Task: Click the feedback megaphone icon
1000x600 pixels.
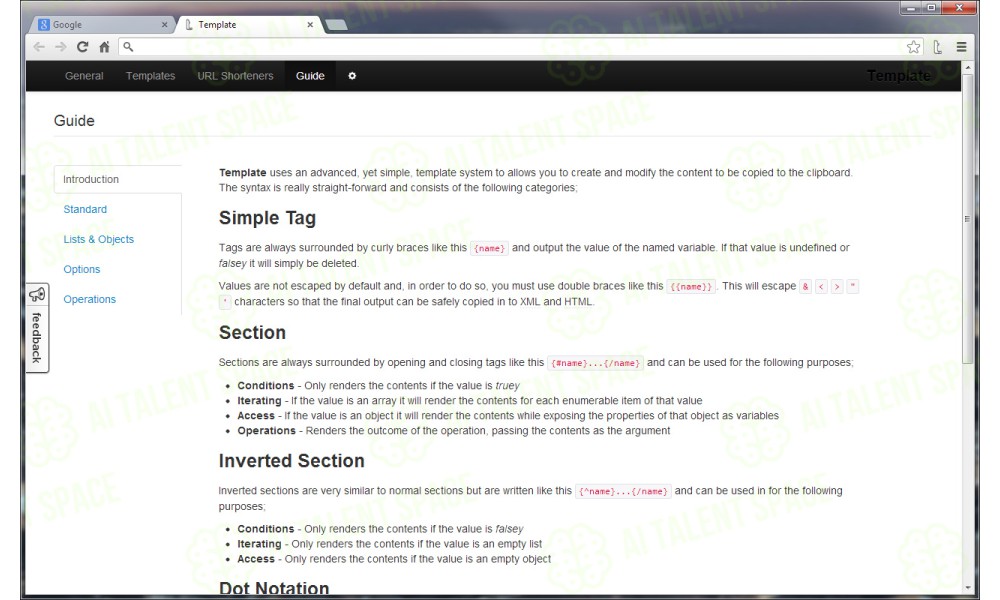Action: tap(37, 295)
